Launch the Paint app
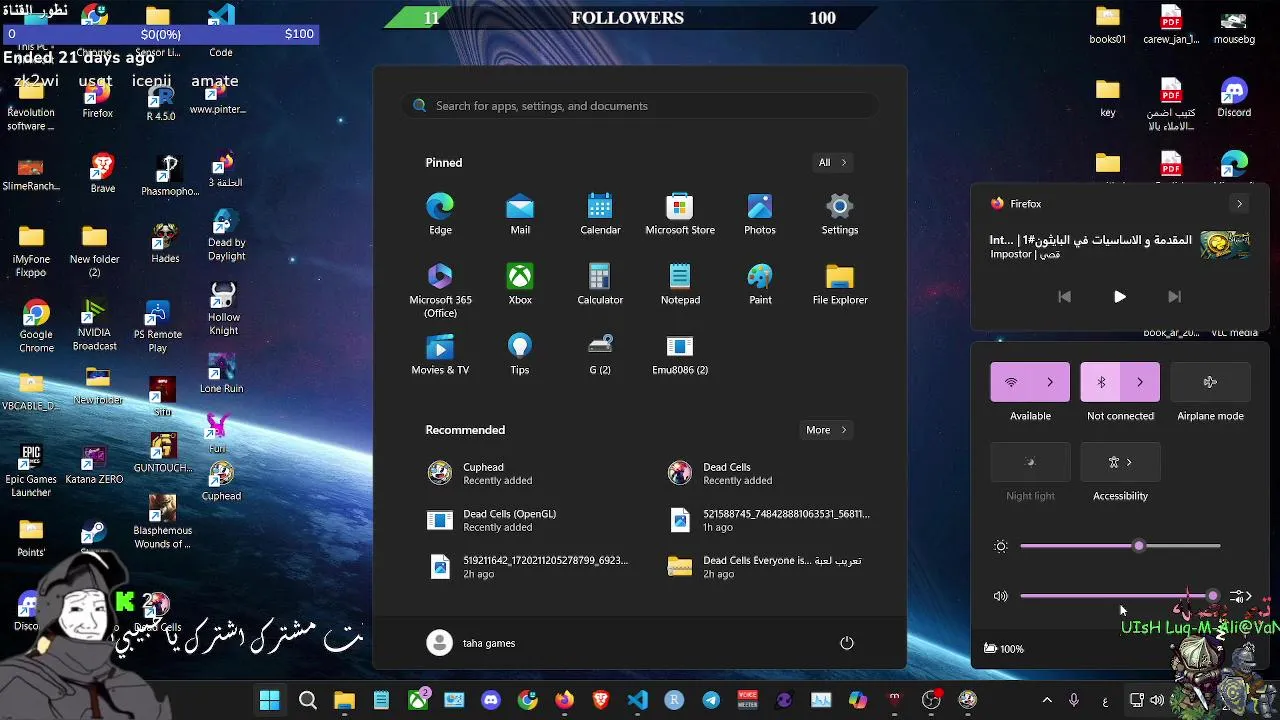Screen dimensions: 1280x720 [760, 284]
